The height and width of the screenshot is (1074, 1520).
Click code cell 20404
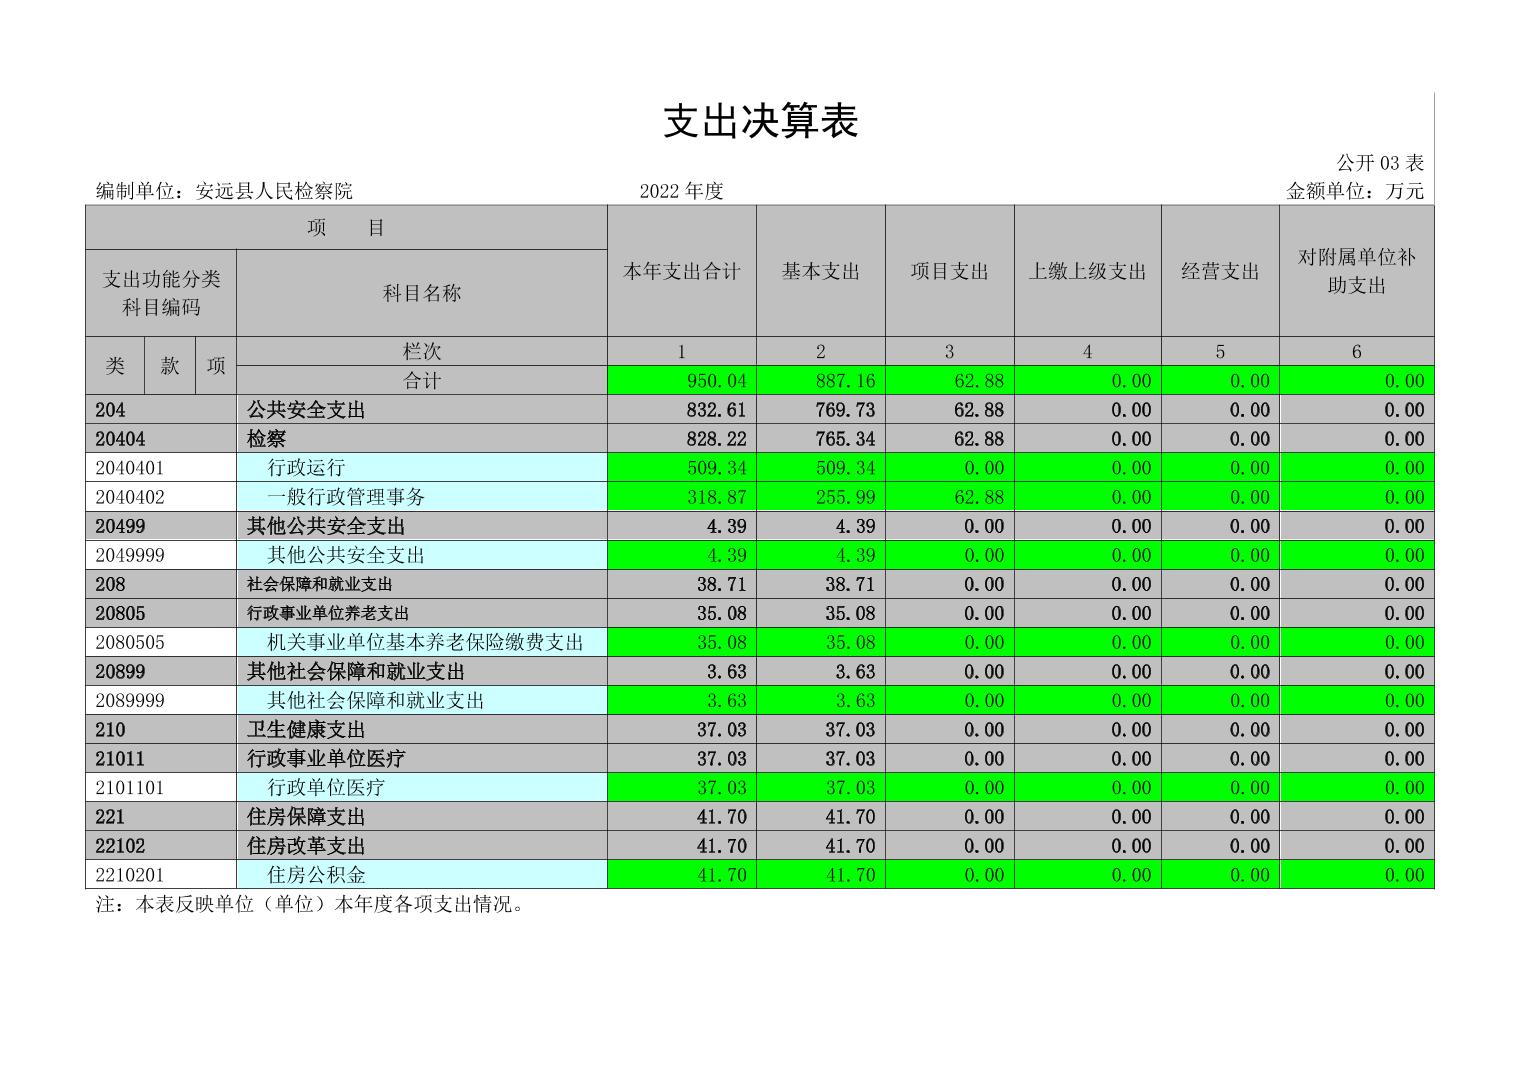coord(161,439)
